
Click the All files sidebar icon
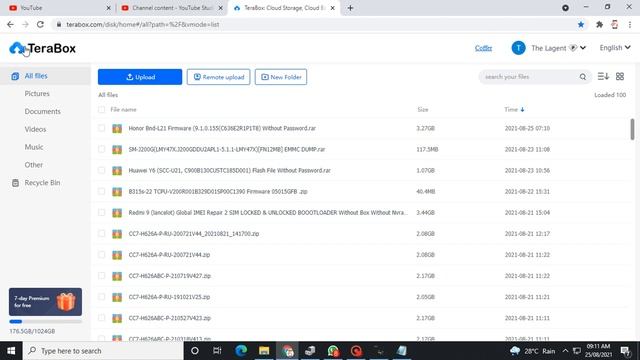(15, 76)
